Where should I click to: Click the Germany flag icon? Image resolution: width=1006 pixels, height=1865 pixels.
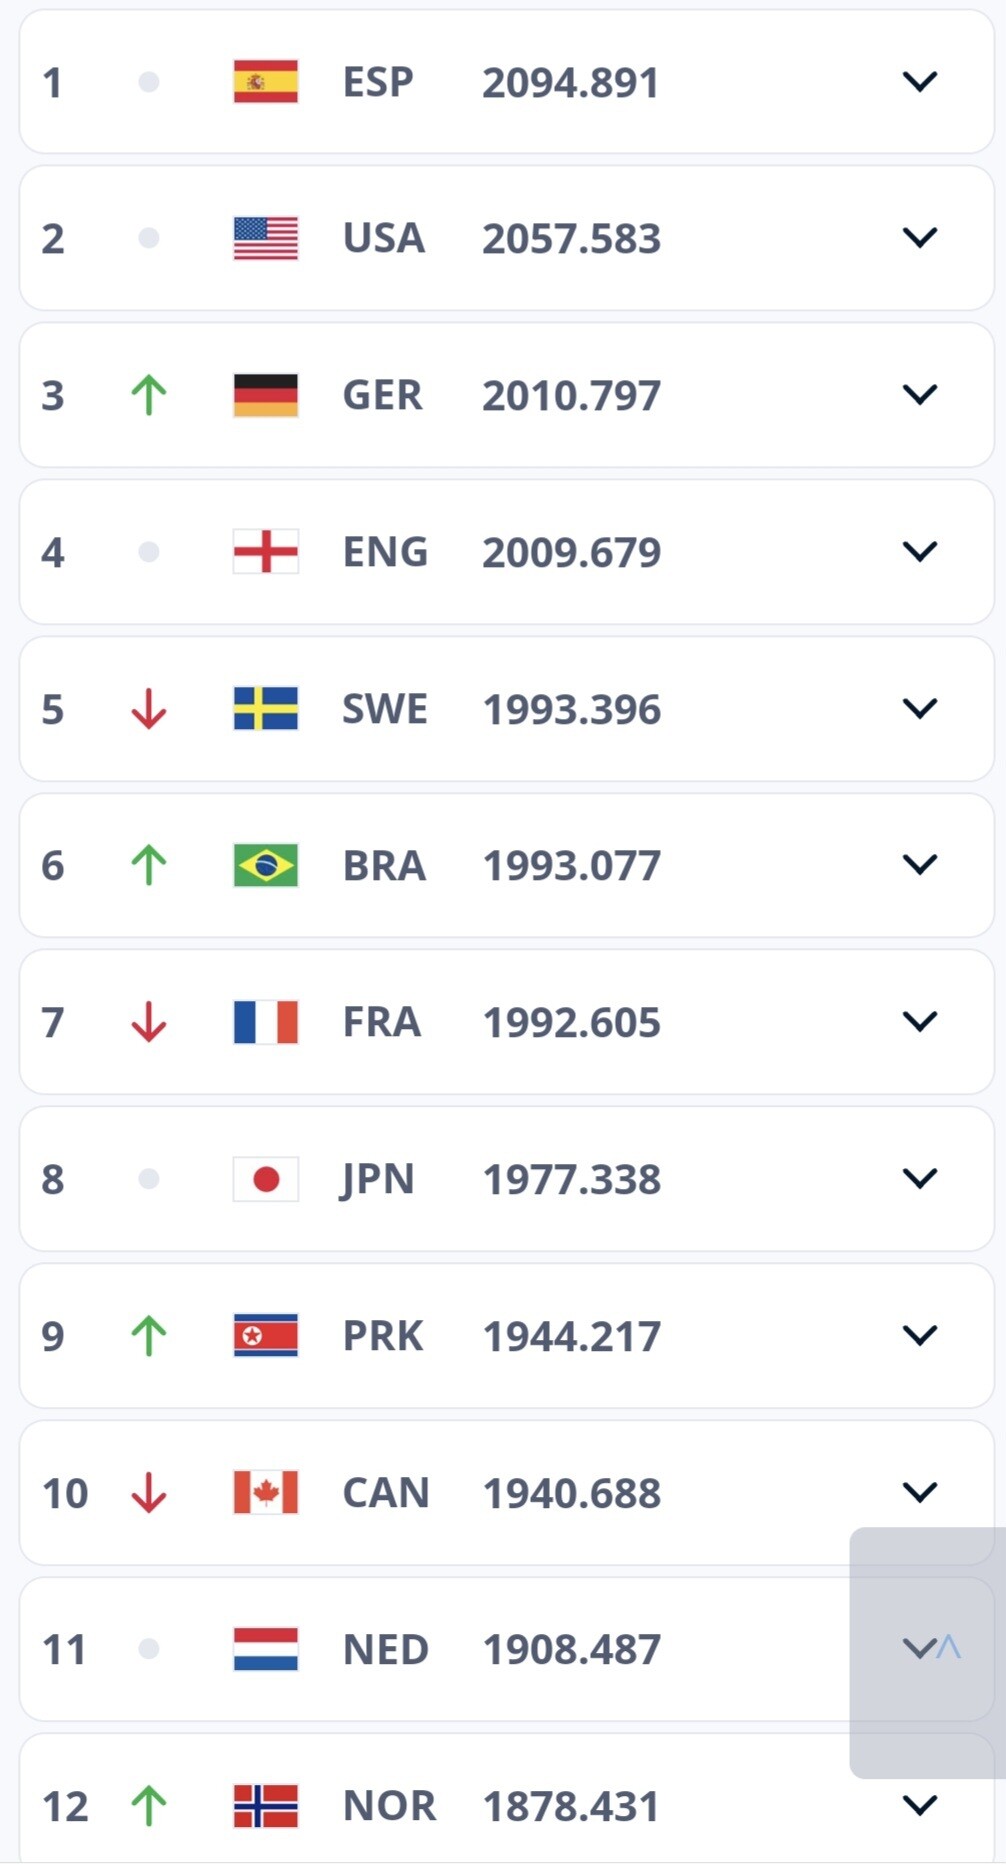click(265, 395)
